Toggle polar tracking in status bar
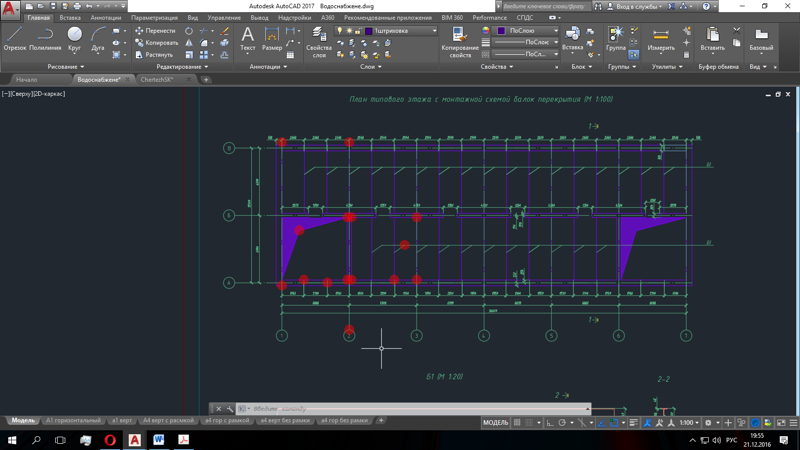The image size is (800, 450). pyautogui.click(x=562, y=422)
